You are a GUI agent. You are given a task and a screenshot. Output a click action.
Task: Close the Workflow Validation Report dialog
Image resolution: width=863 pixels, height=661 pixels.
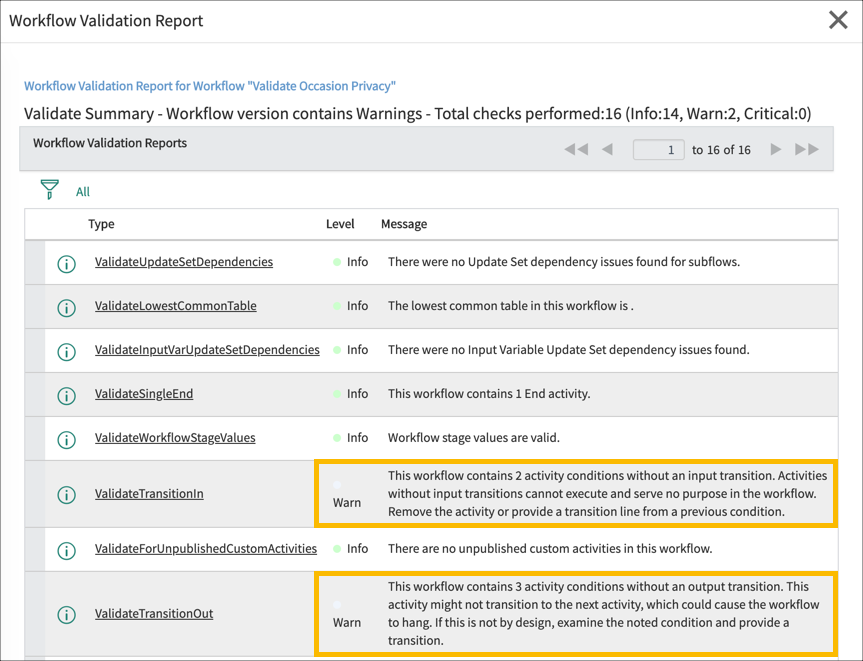[837, 20]
